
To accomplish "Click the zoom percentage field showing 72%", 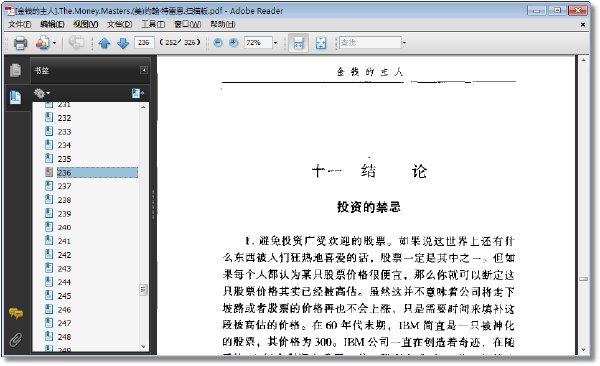I will (258, 42).
